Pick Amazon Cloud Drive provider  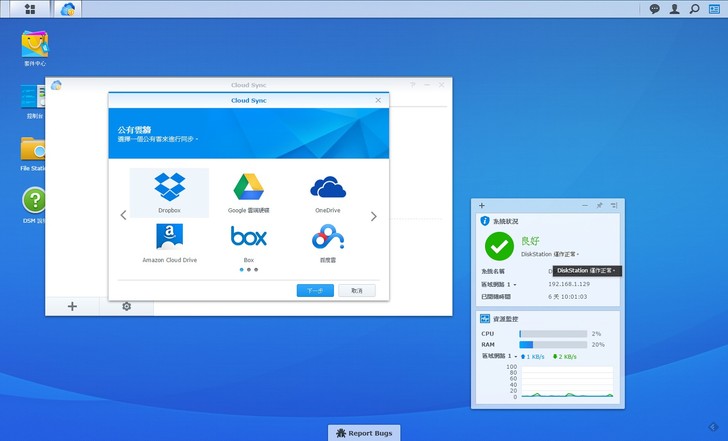pyautogui.click(x=170, y=241)
